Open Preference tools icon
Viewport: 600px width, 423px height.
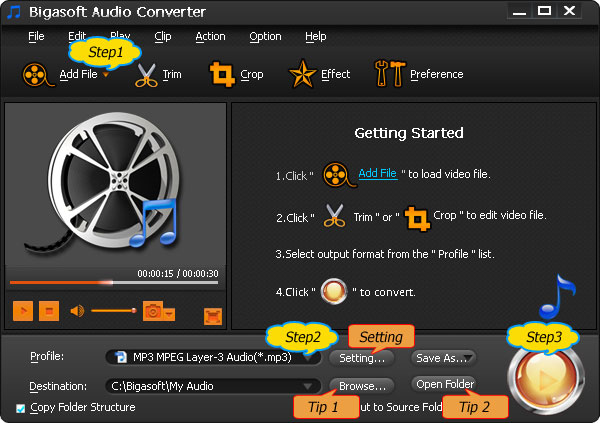pos(390,73)
